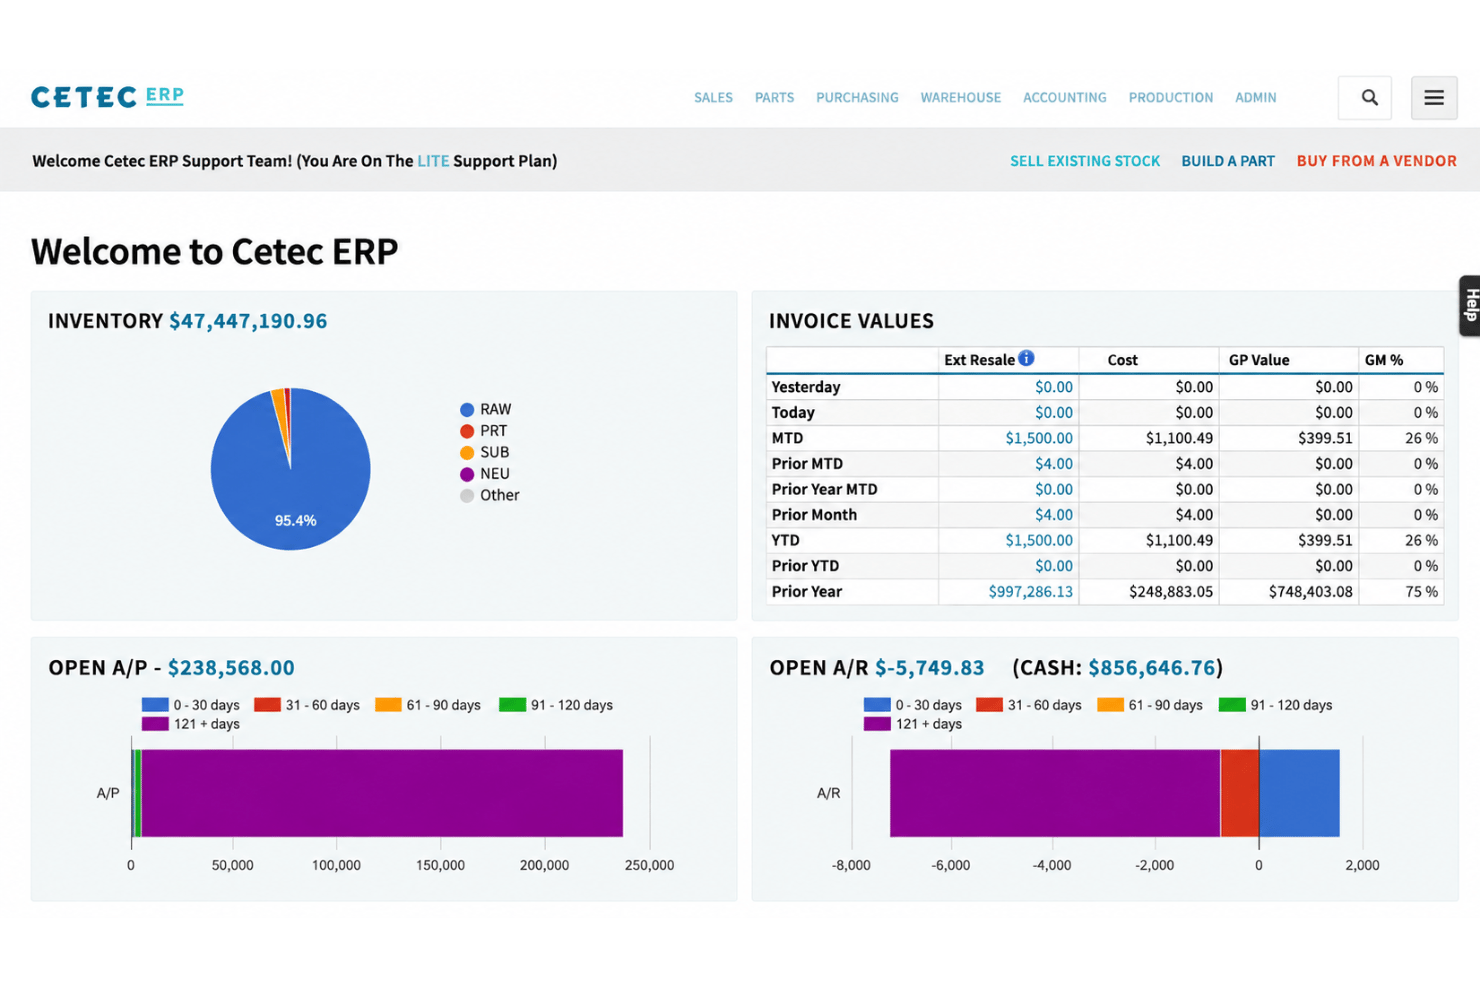Open the MTD Ext Resale value $1,500.00

coord(1039,438)
